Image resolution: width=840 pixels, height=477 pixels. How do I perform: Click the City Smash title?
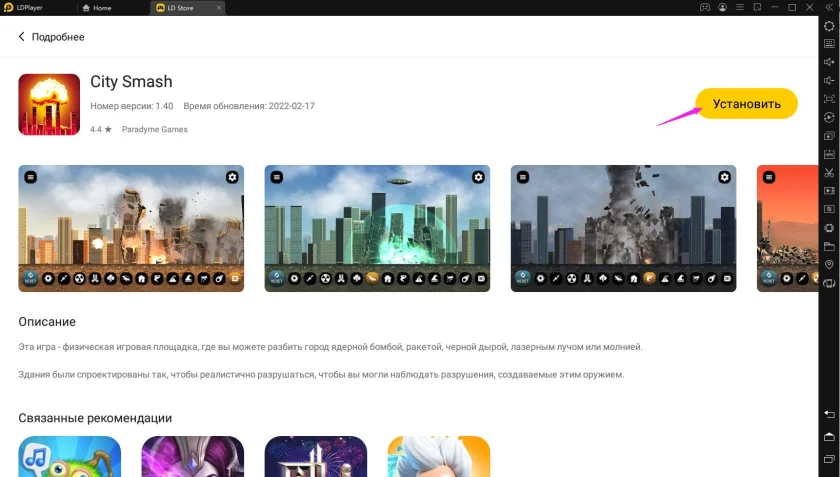tap(131, 81)
